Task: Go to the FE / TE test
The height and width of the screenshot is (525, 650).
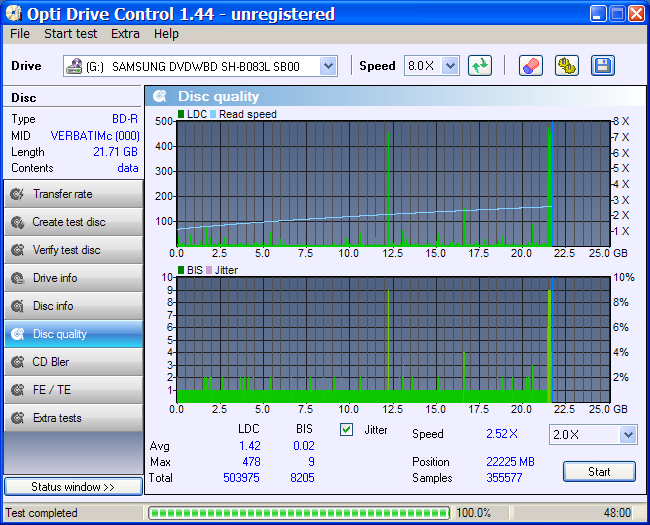Action: pos(73,390)
